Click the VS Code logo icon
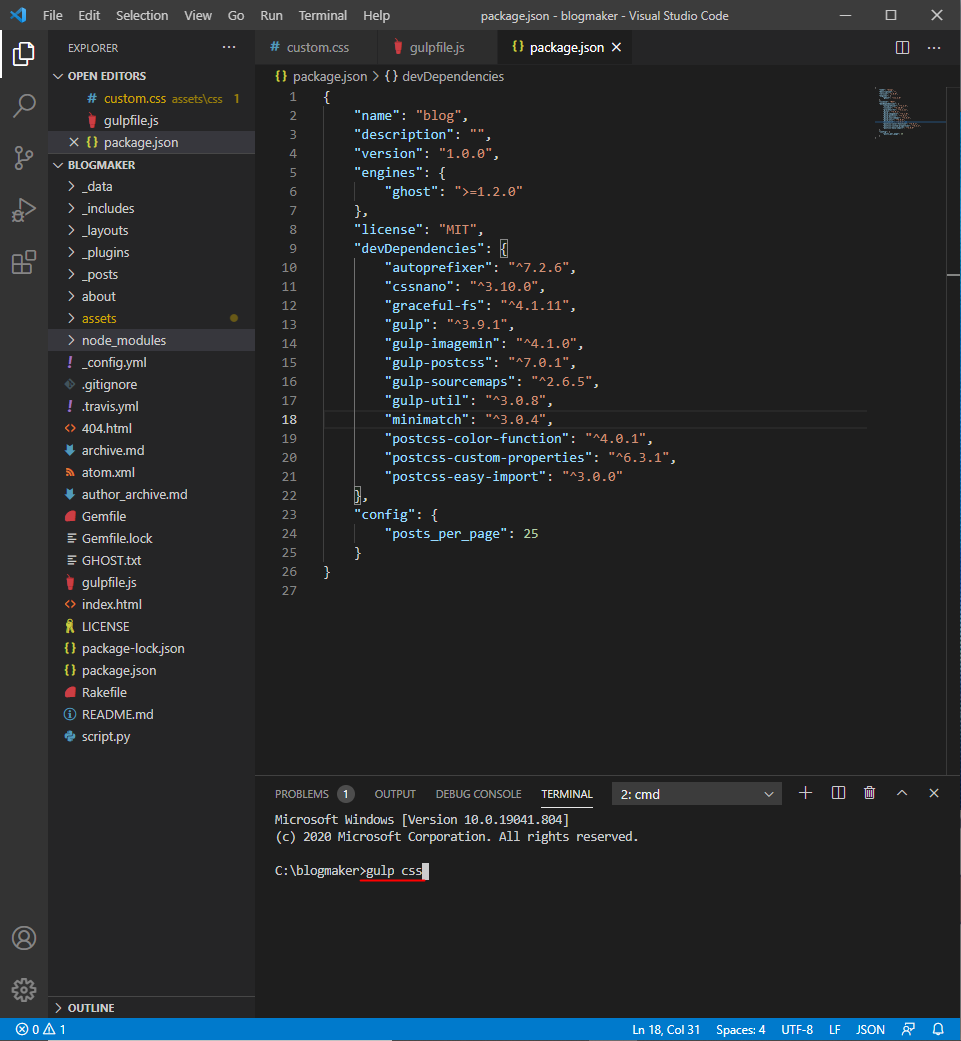 point(18,15)
